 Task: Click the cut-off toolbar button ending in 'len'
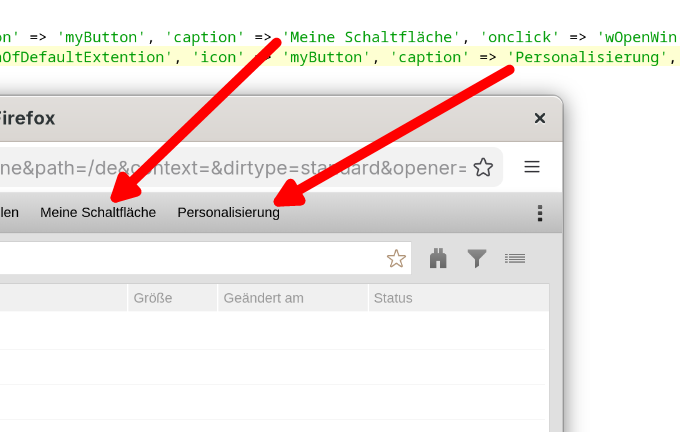pyautogui.click(x=8, y=213)
